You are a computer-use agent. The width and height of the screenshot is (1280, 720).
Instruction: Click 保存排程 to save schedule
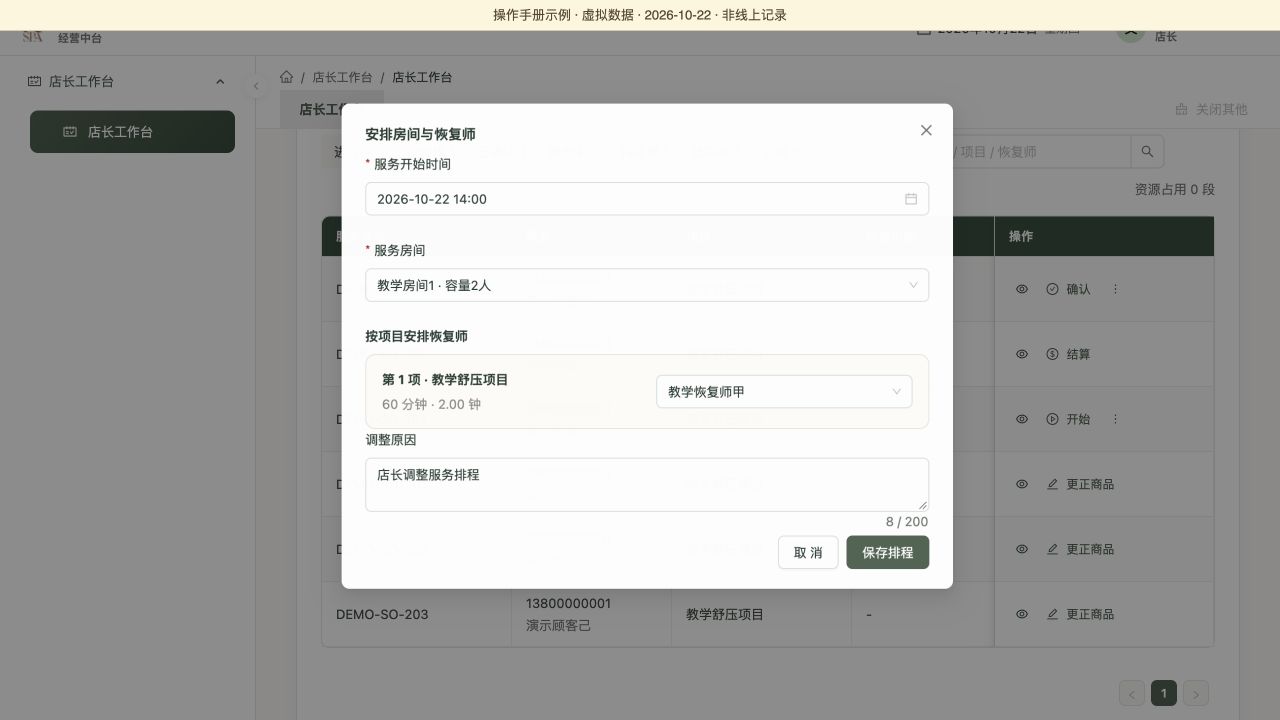click(888, 553)
